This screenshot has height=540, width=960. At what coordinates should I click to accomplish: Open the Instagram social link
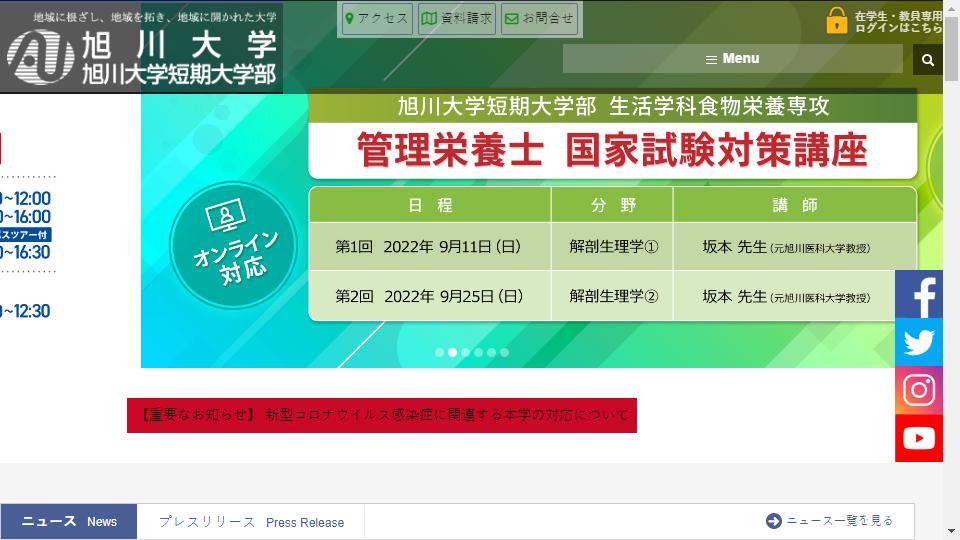coord(918,390)
